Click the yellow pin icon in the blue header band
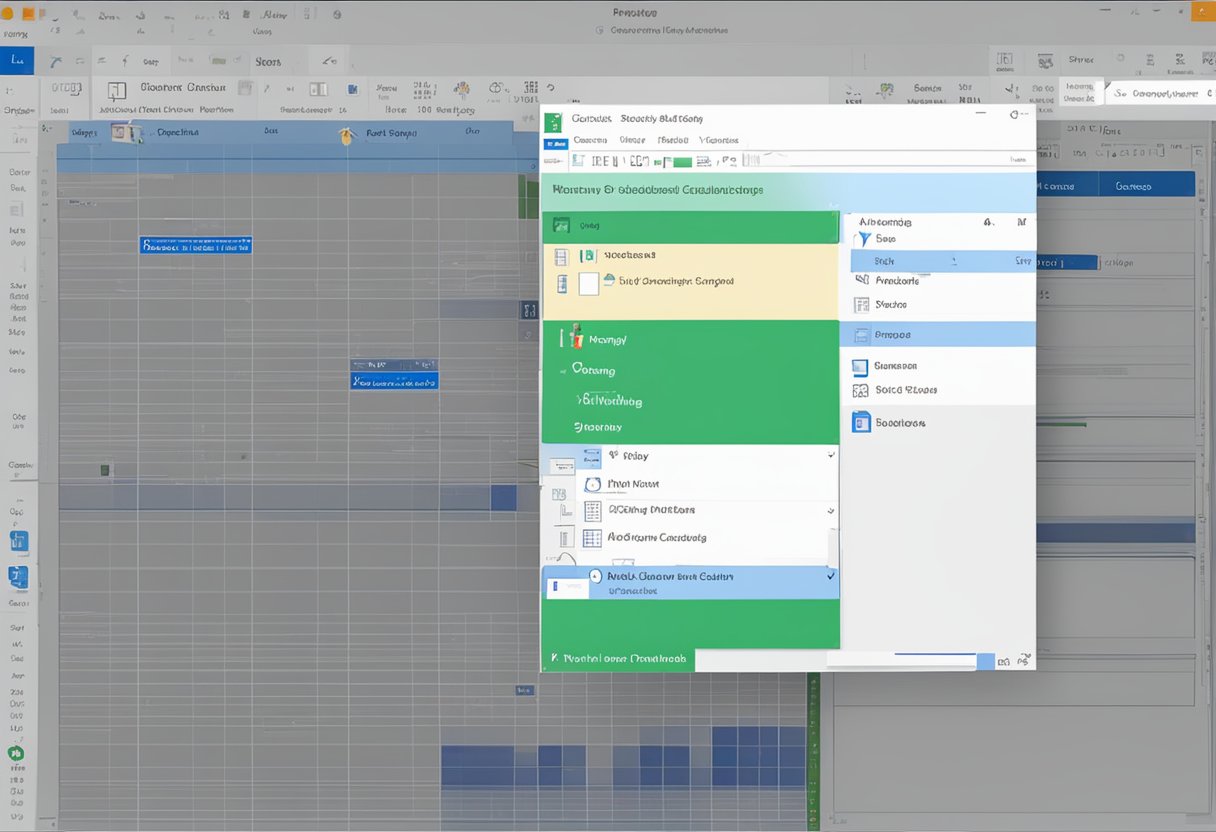1216x832 pixels. pos(347,135)
